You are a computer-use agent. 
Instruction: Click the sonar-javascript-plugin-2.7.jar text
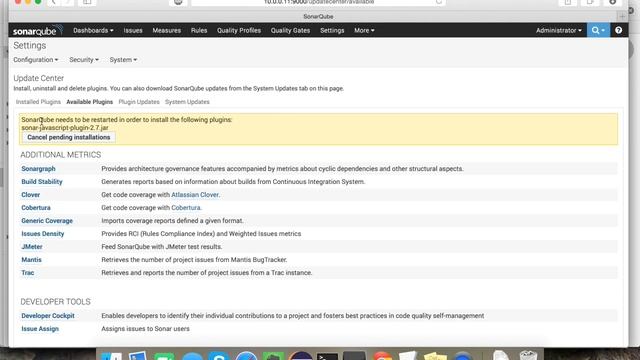pyautogui.click(x=65, y=128)
